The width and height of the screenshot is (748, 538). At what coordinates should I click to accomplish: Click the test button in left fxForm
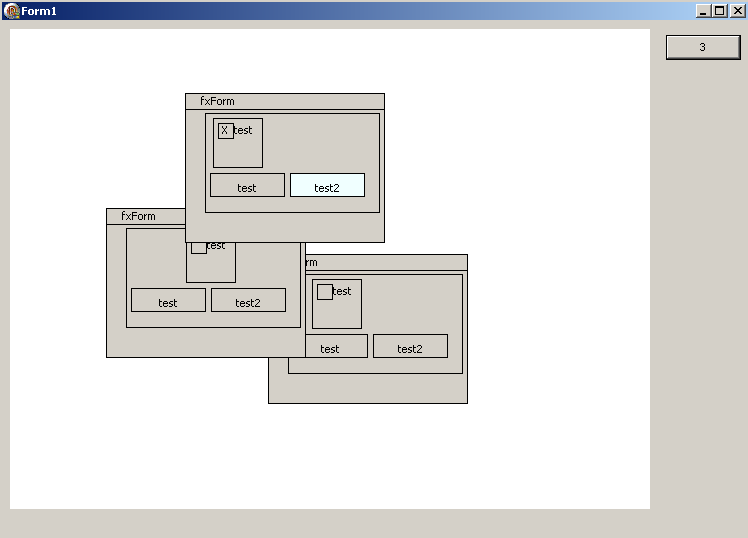click(x=168, y=300)
